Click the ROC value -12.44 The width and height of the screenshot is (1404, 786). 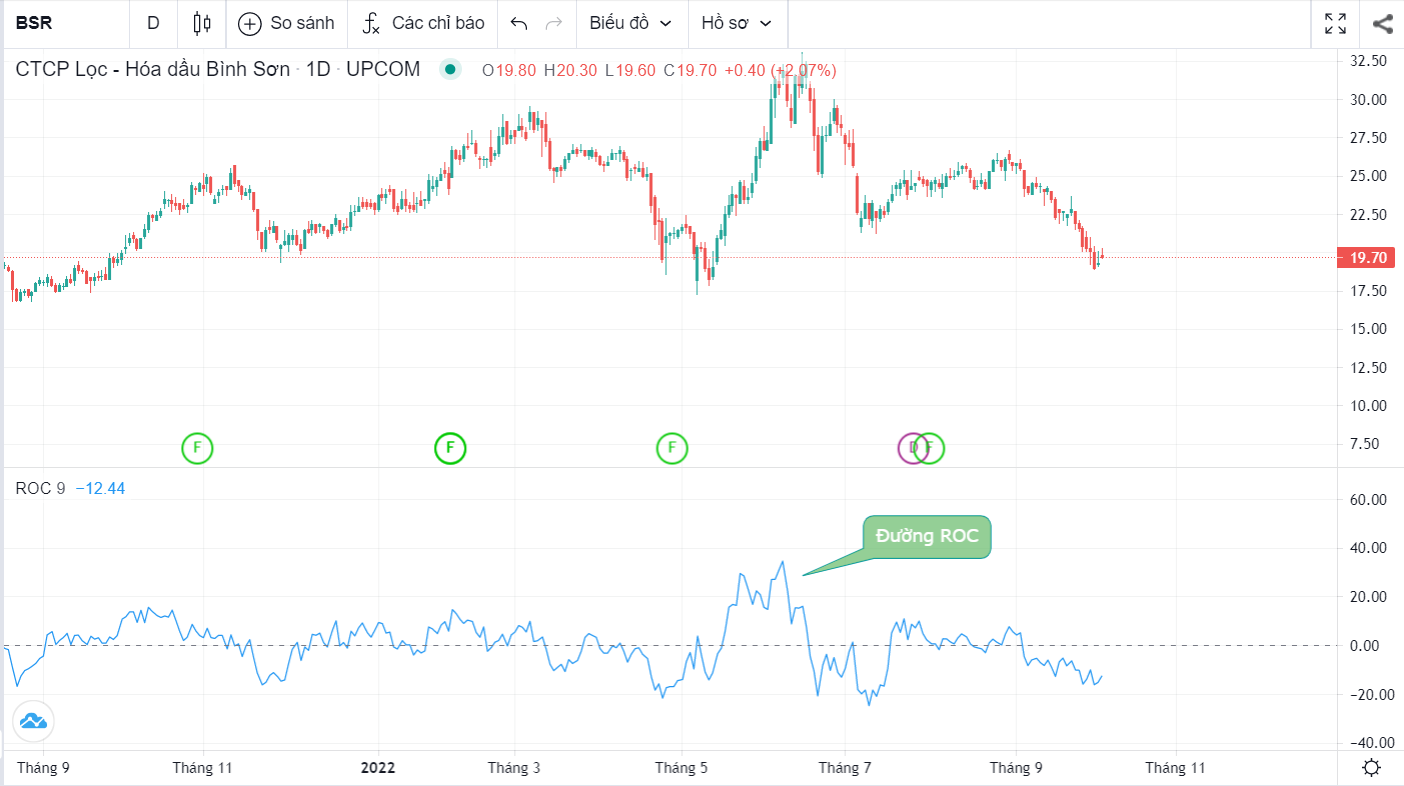tap(100, 488)
